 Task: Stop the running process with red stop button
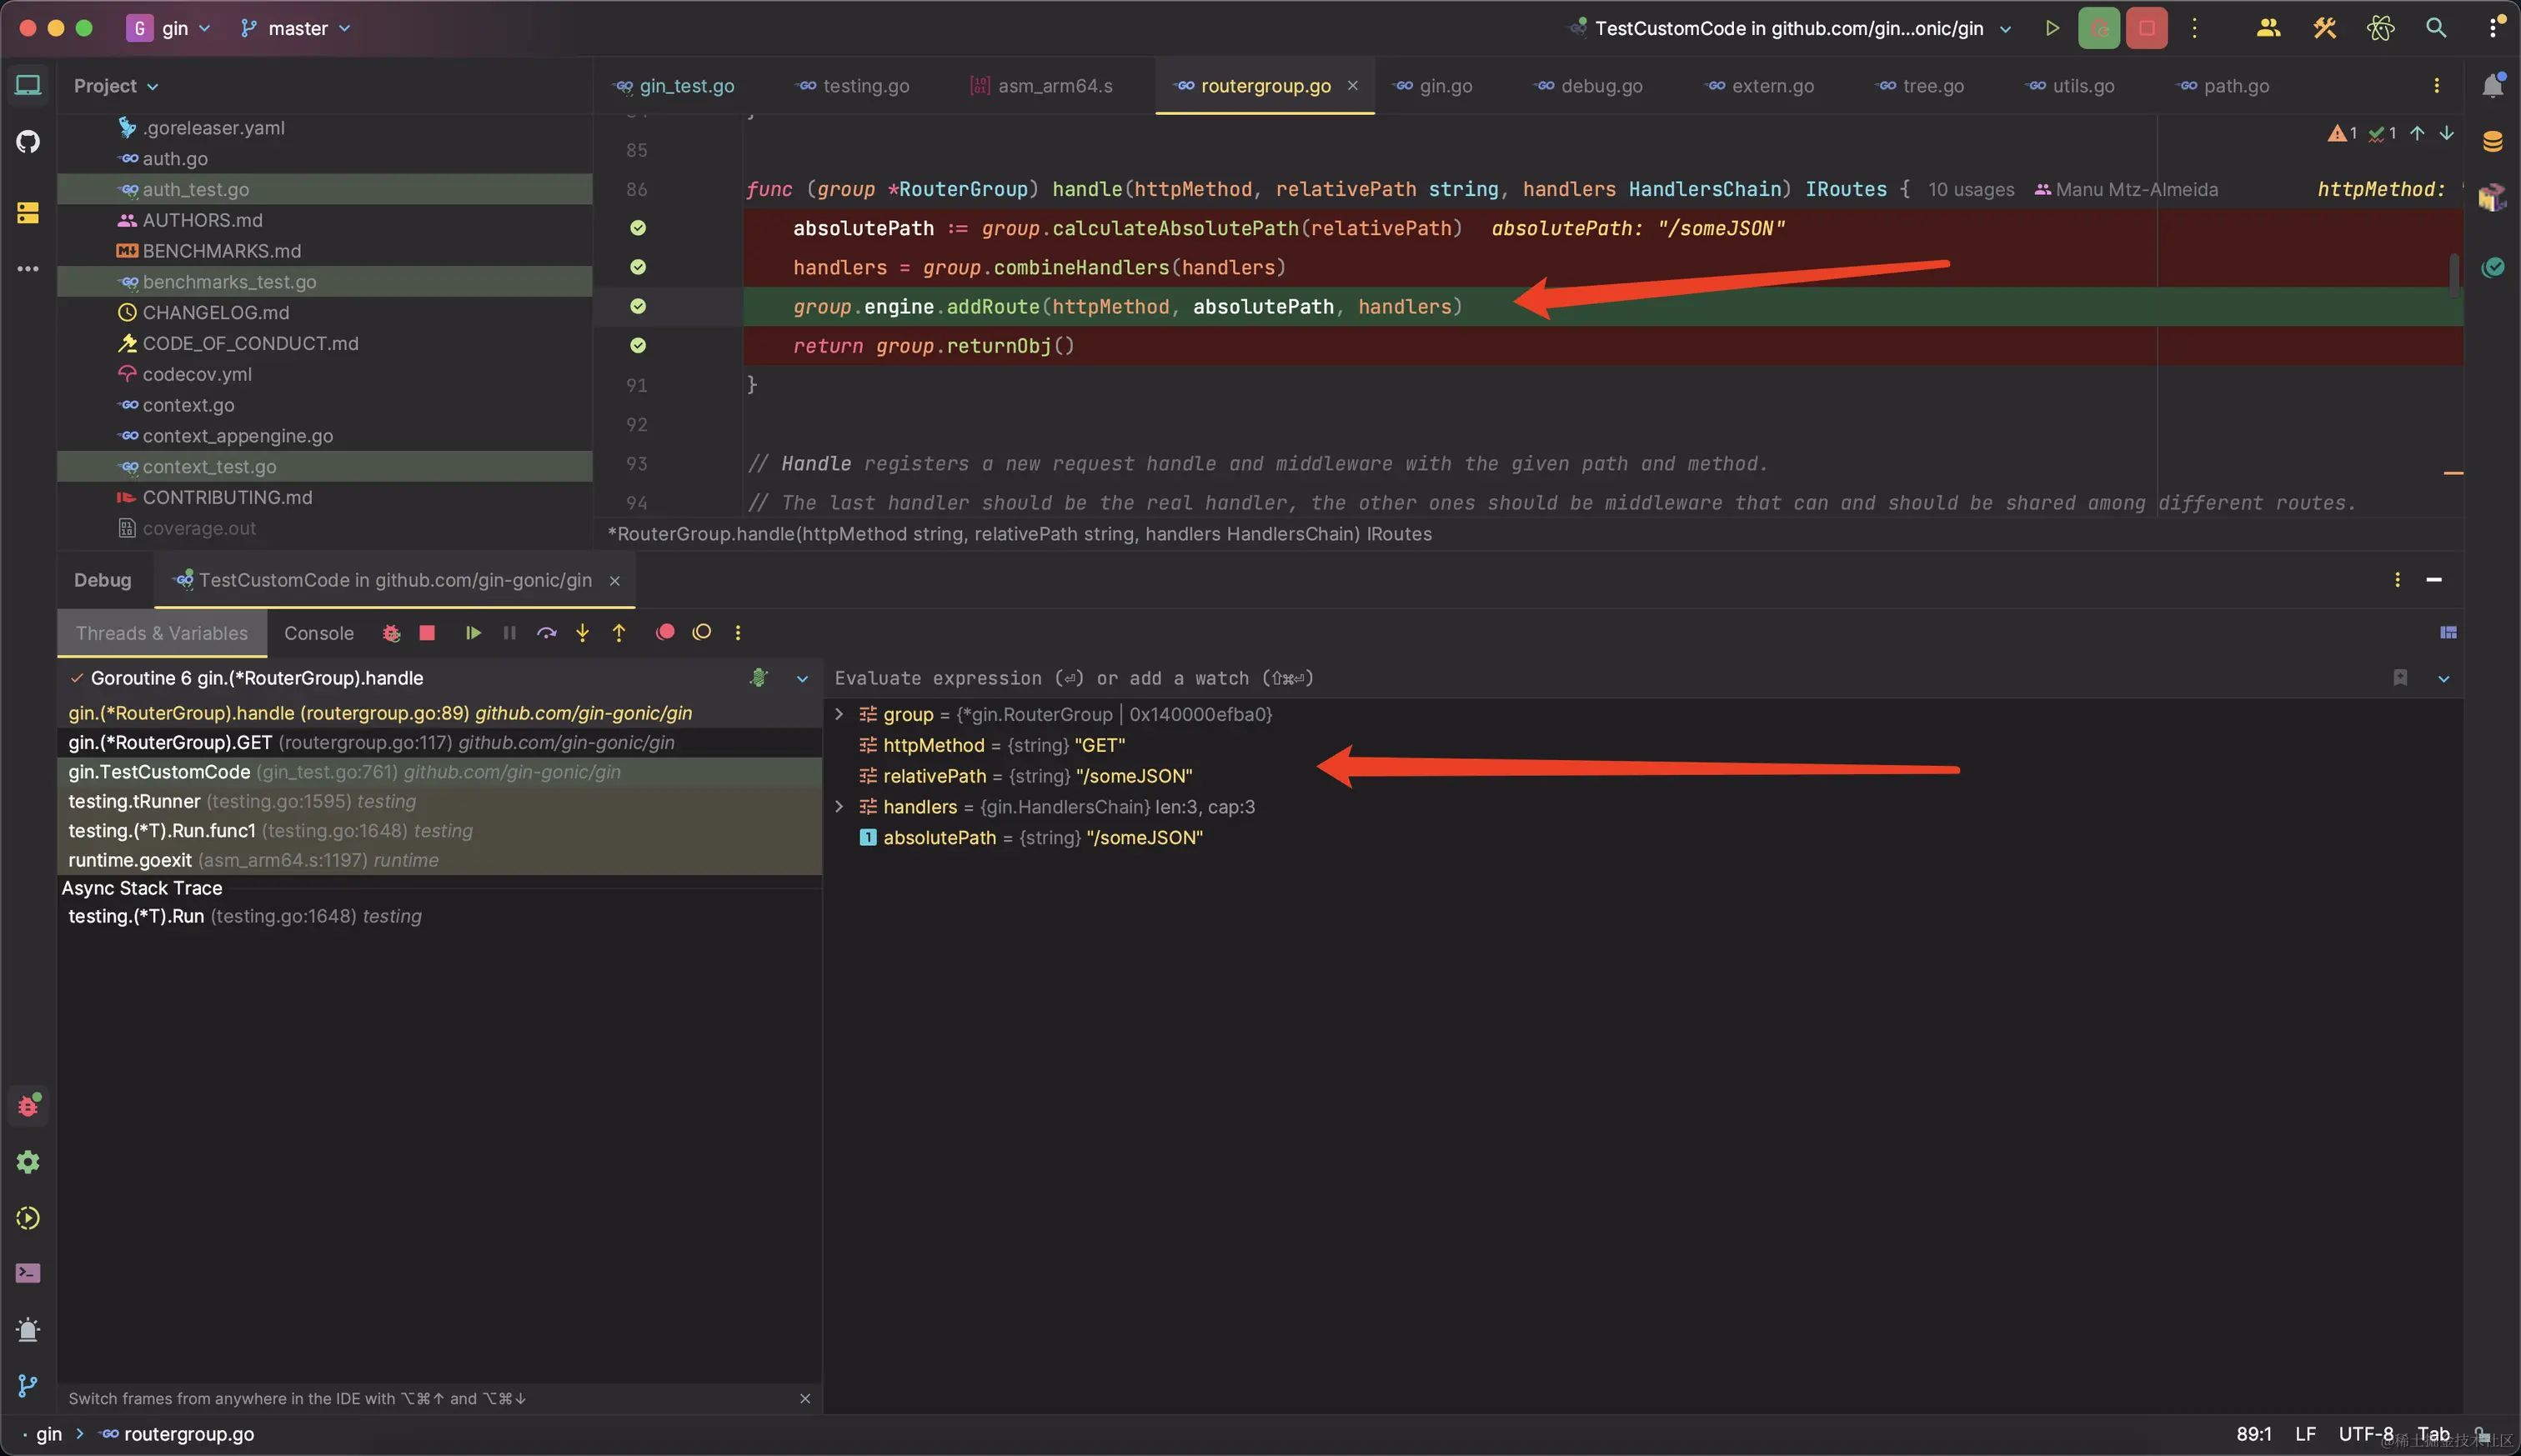2146,28
